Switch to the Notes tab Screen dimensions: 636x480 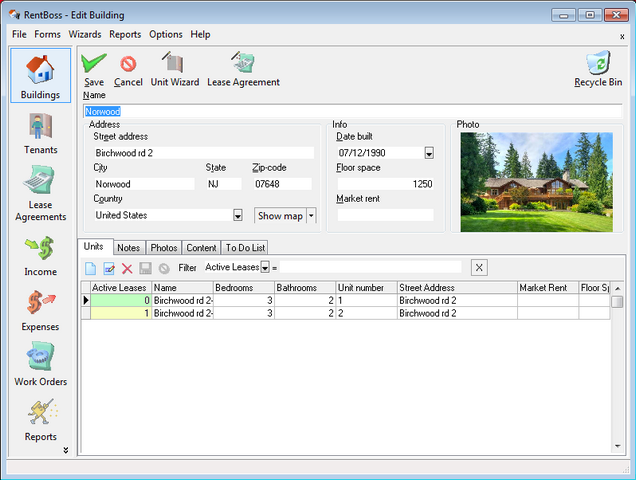pos(129,248)
